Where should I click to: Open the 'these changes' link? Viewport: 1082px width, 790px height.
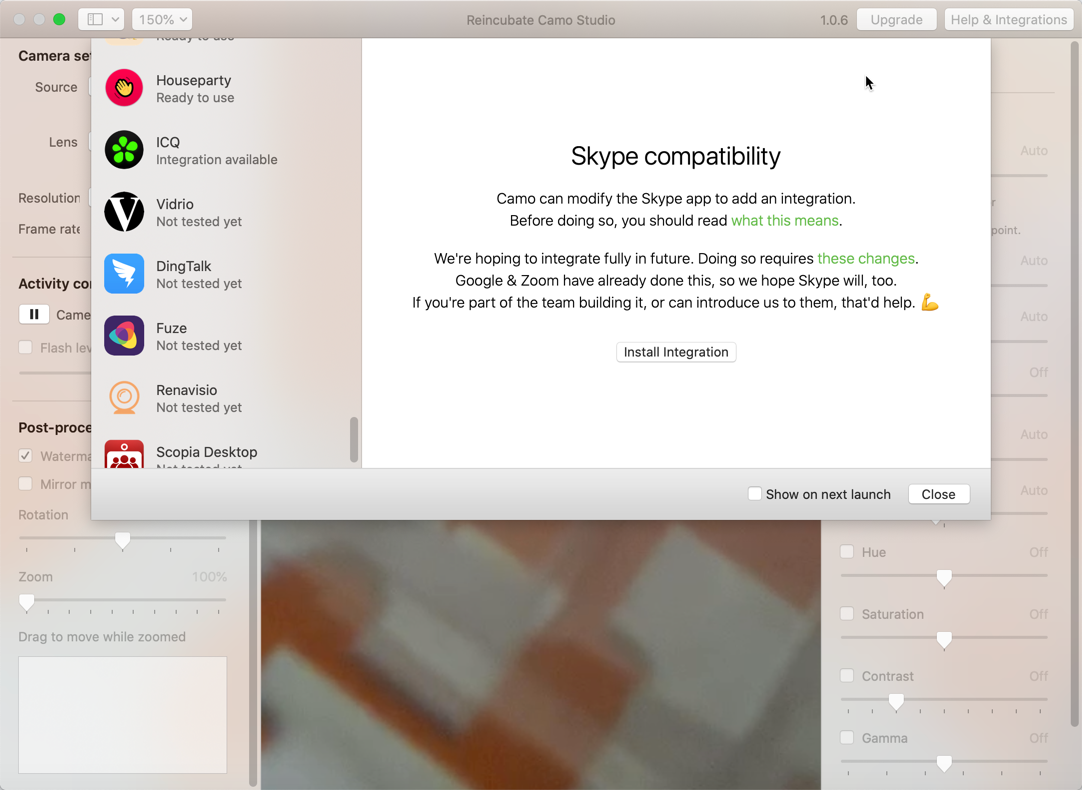[x=866, y=259]
